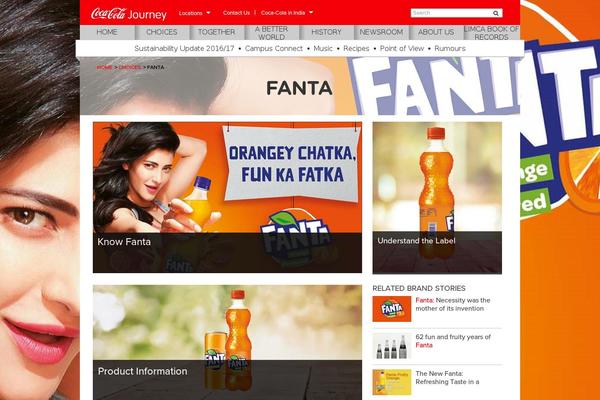Open the Point of View link
This screenshot has height=400, width=600.
tap(402, 49)
